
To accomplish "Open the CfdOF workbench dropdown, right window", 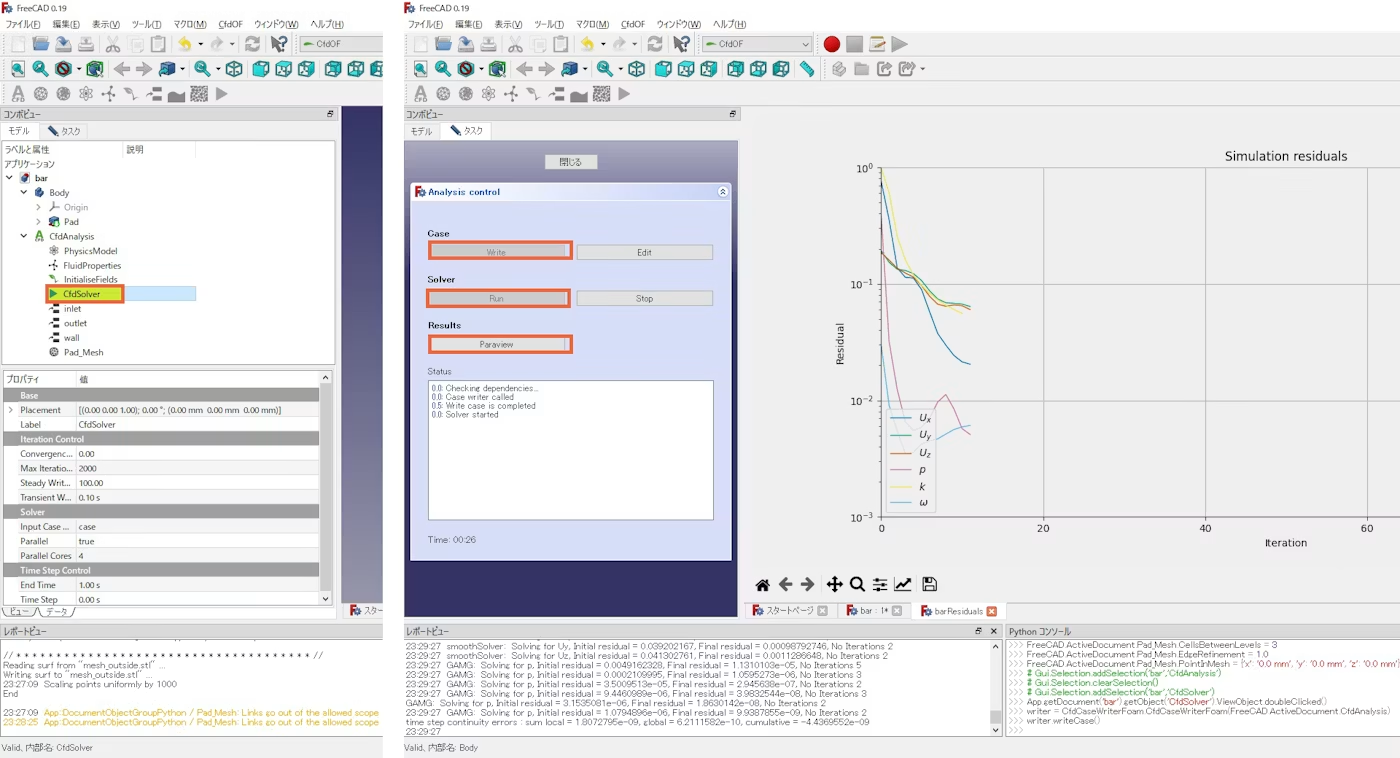I will pos(757,44).
